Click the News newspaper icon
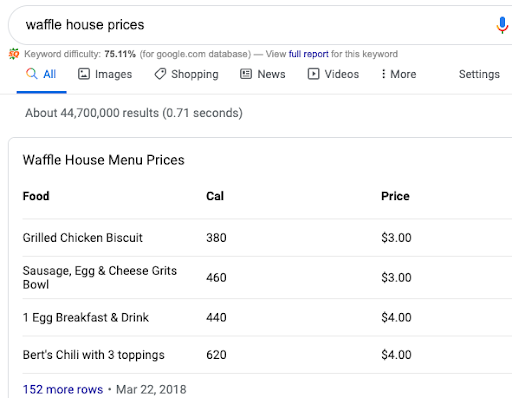 (246, 74)
